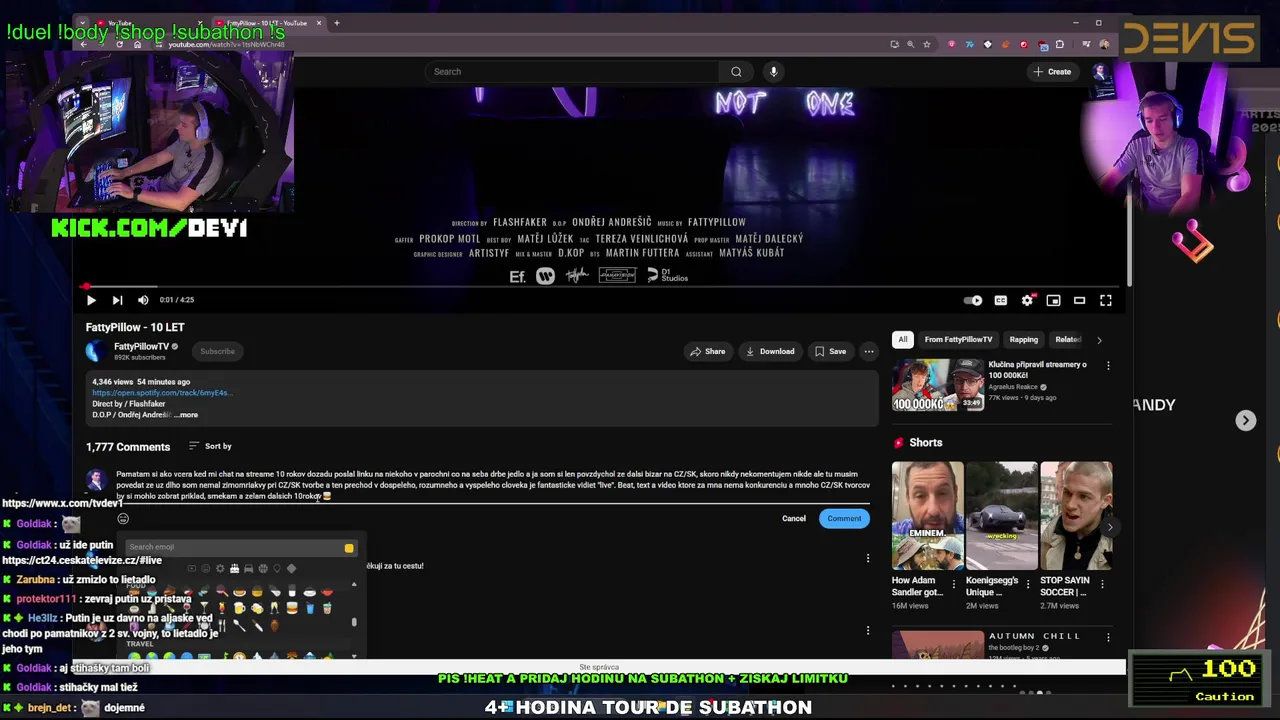Click the video progress bar

pyautogui.click(x=600, y=287)
